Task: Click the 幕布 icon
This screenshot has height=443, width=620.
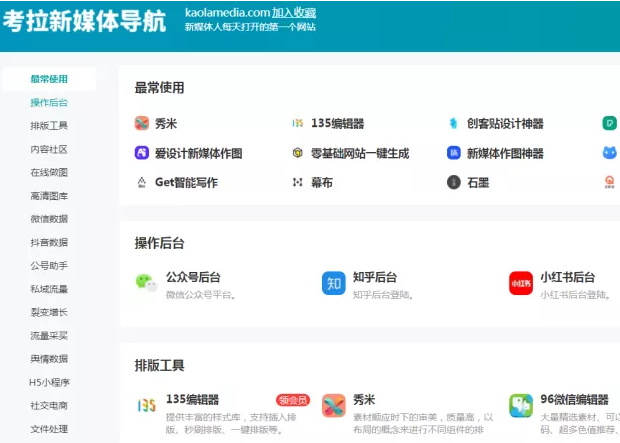Action: (x=297, y=182)
